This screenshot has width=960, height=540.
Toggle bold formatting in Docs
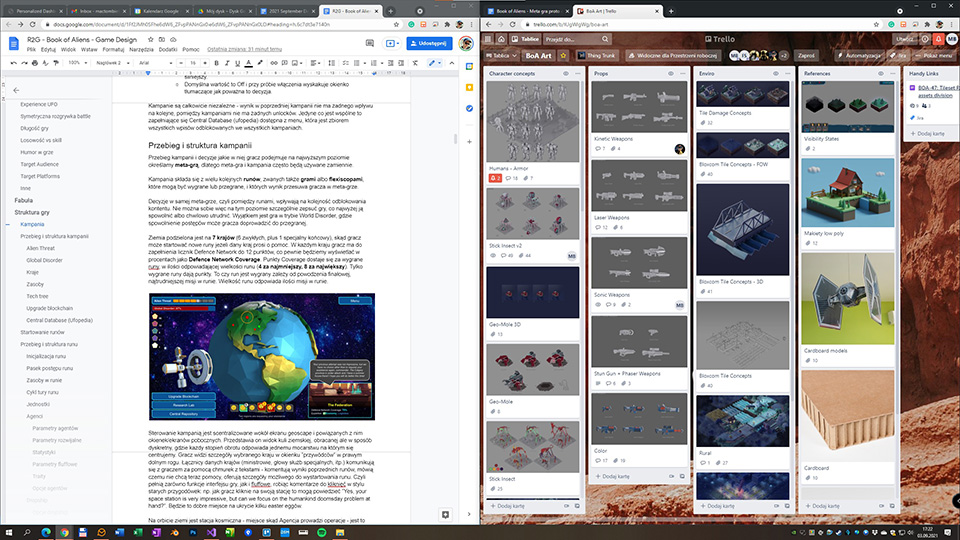pos(217,63)
